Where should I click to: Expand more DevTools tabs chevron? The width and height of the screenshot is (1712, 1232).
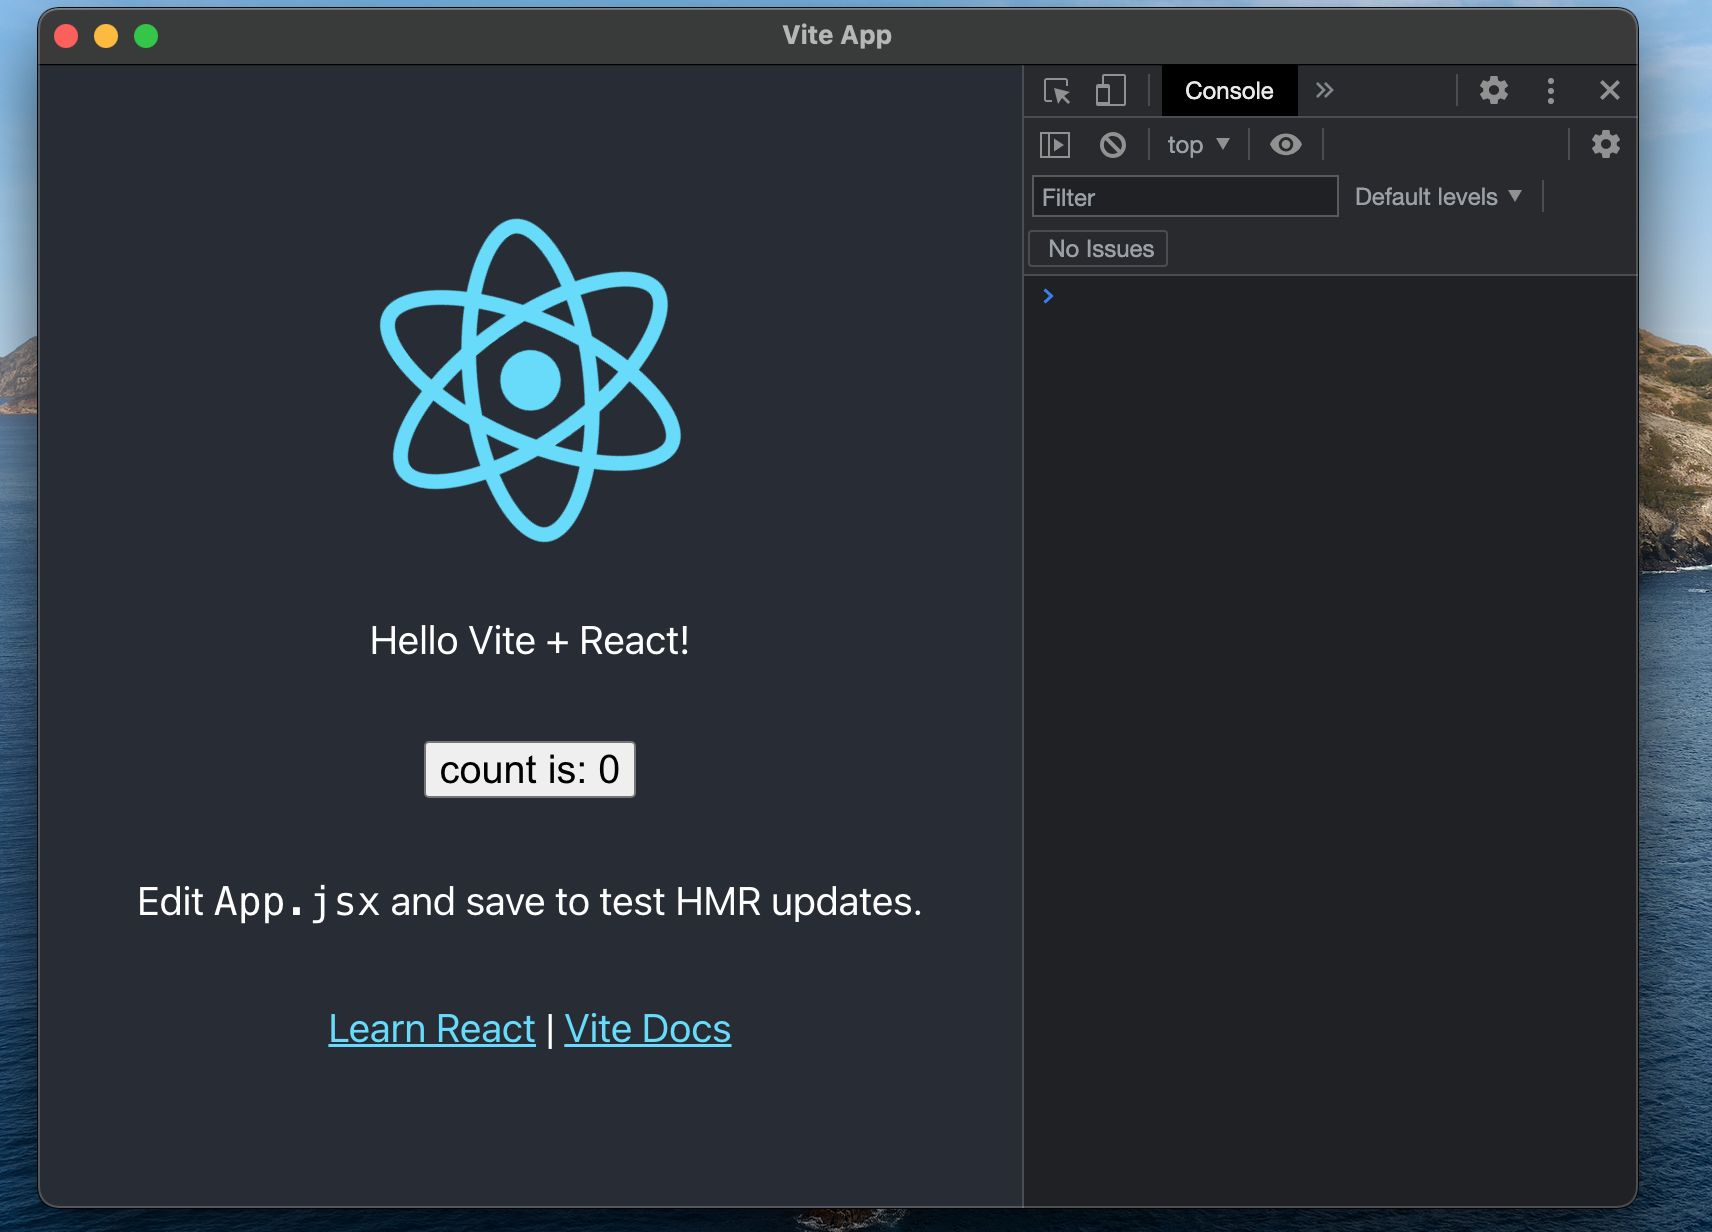(1325, 91)
